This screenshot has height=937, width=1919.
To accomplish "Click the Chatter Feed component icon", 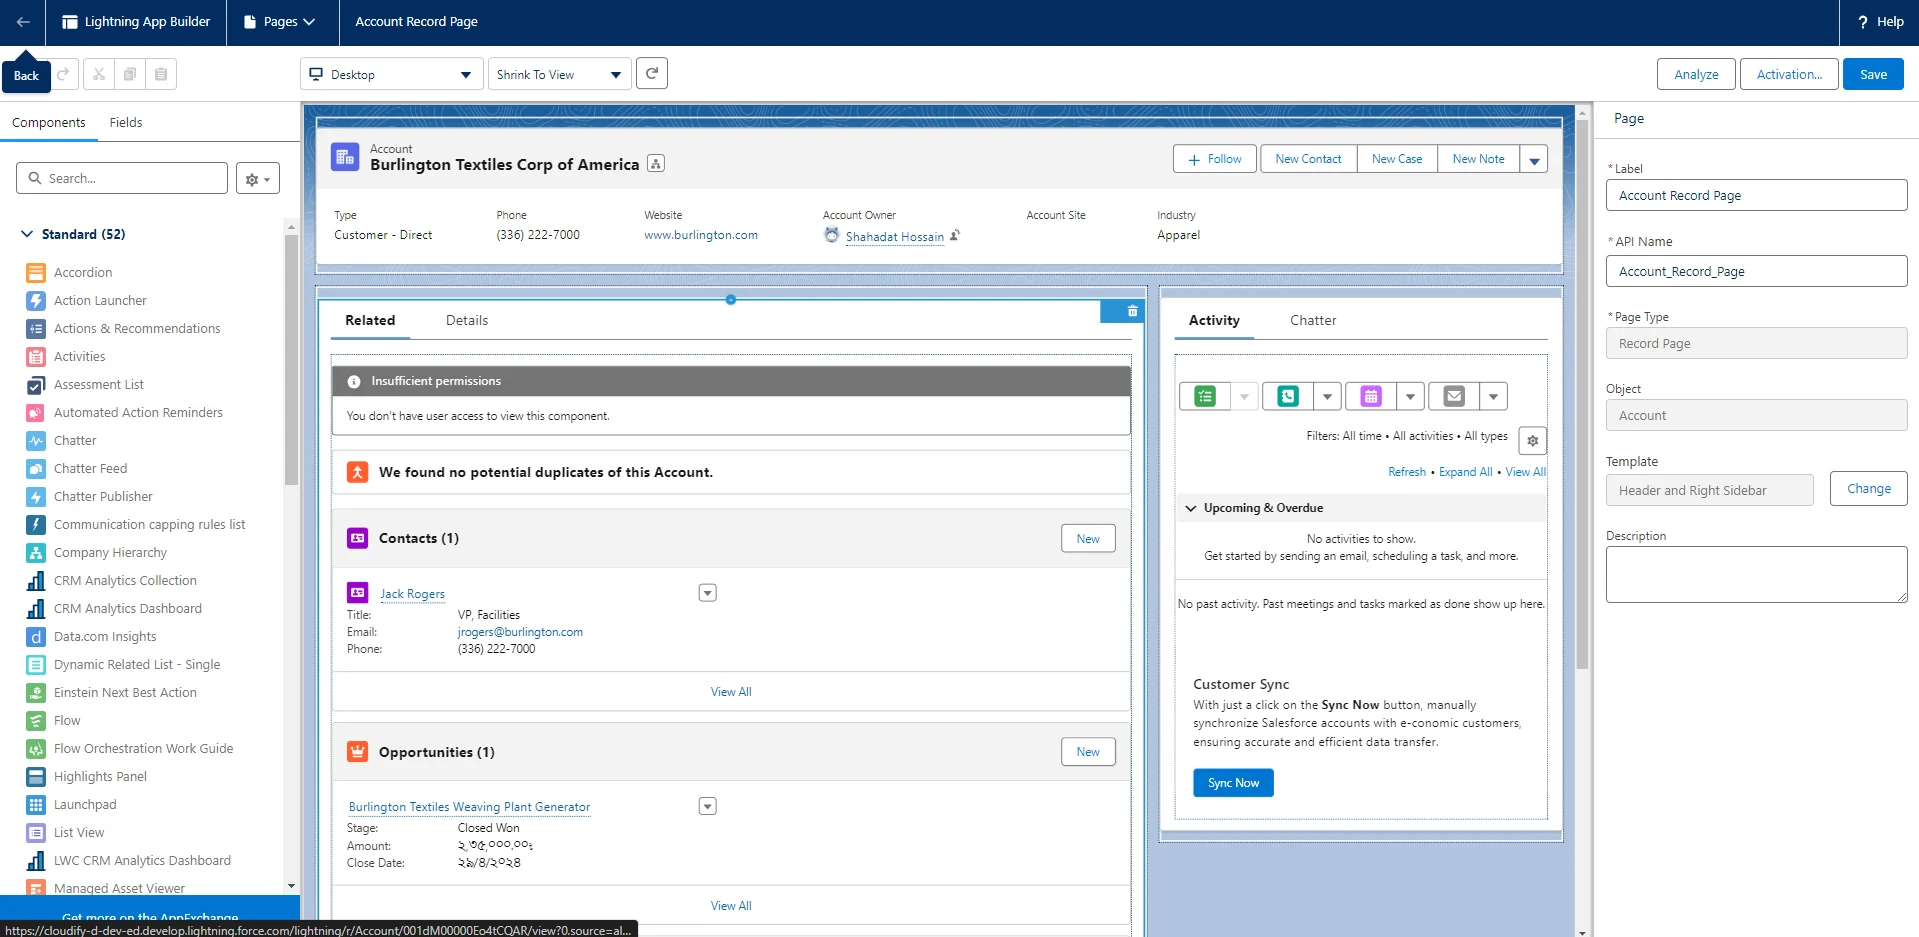I will pos(36,468).
